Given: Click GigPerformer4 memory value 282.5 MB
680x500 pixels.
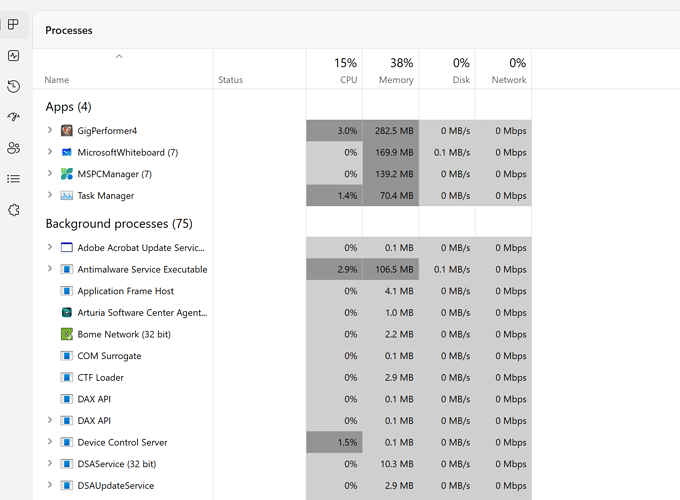Looking at the screenshot, I should click(394, 131).
